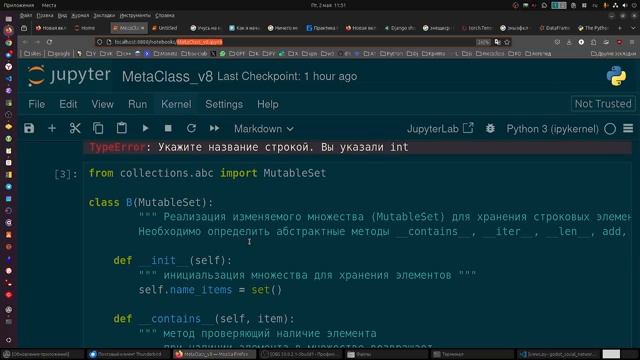The height and width of the screenshot is (360, 640).
Task: Open the Firefox Справка menu
Action: [165, 16]
